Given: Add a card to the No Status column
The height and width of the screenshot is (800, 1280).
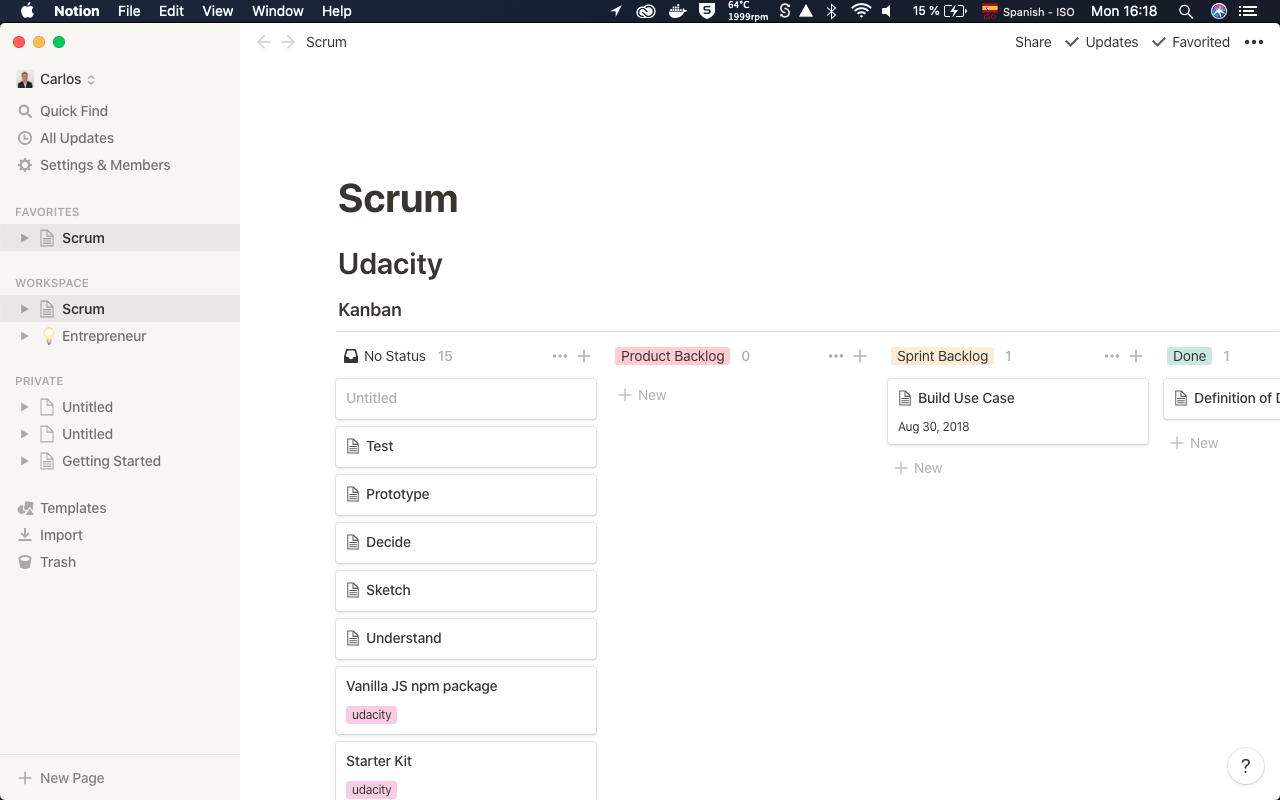Looking at the screenshot, I should (584, 356).
